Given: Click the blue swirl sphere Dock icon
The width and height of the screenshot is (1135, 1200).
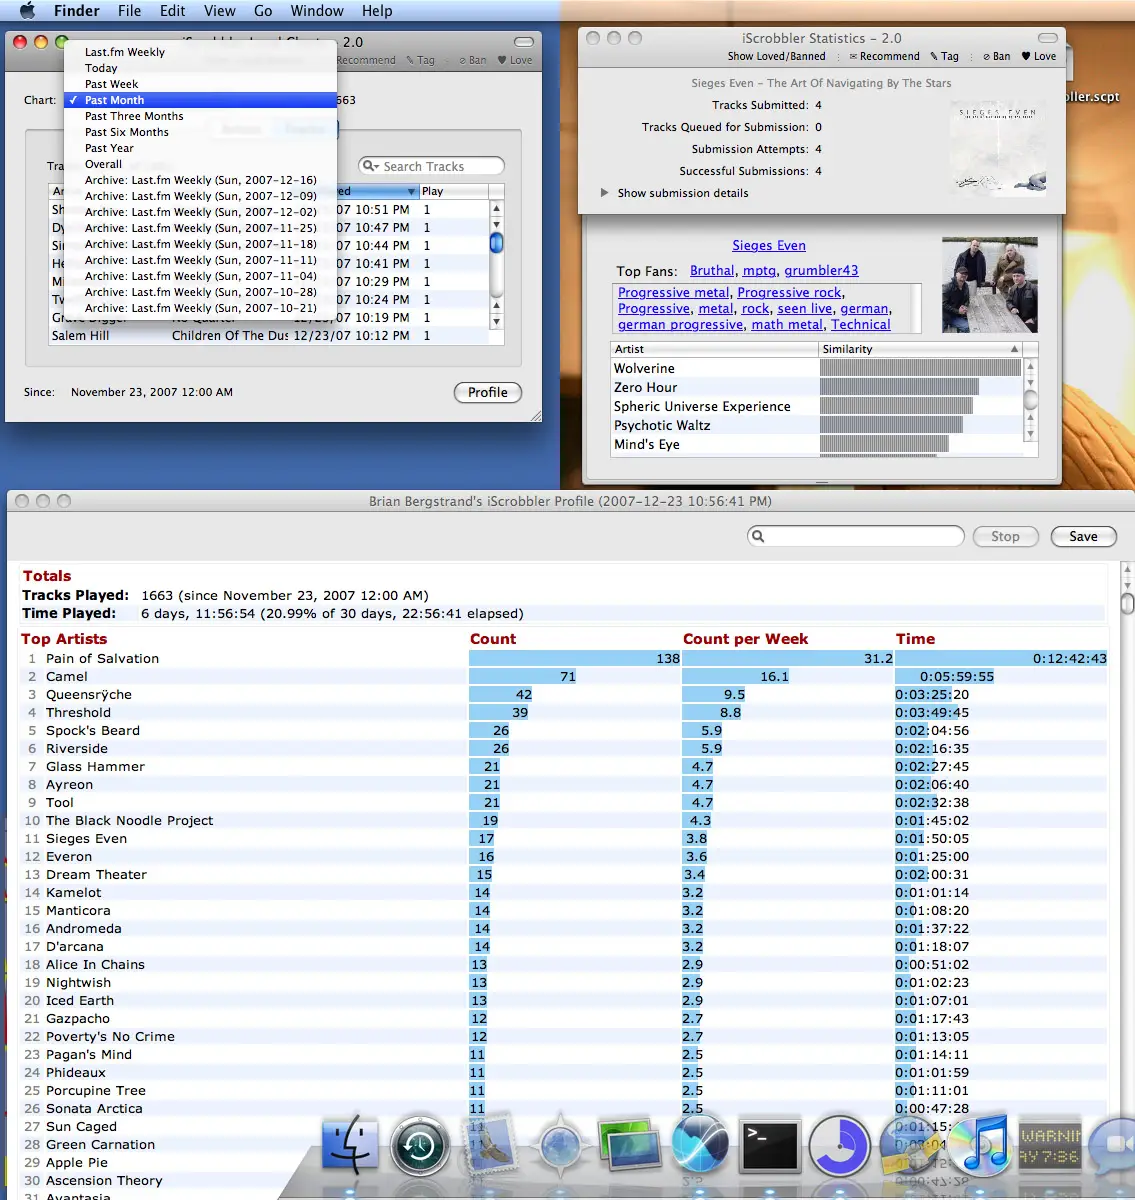Looking at the screenshot, I should point(700,1143).
